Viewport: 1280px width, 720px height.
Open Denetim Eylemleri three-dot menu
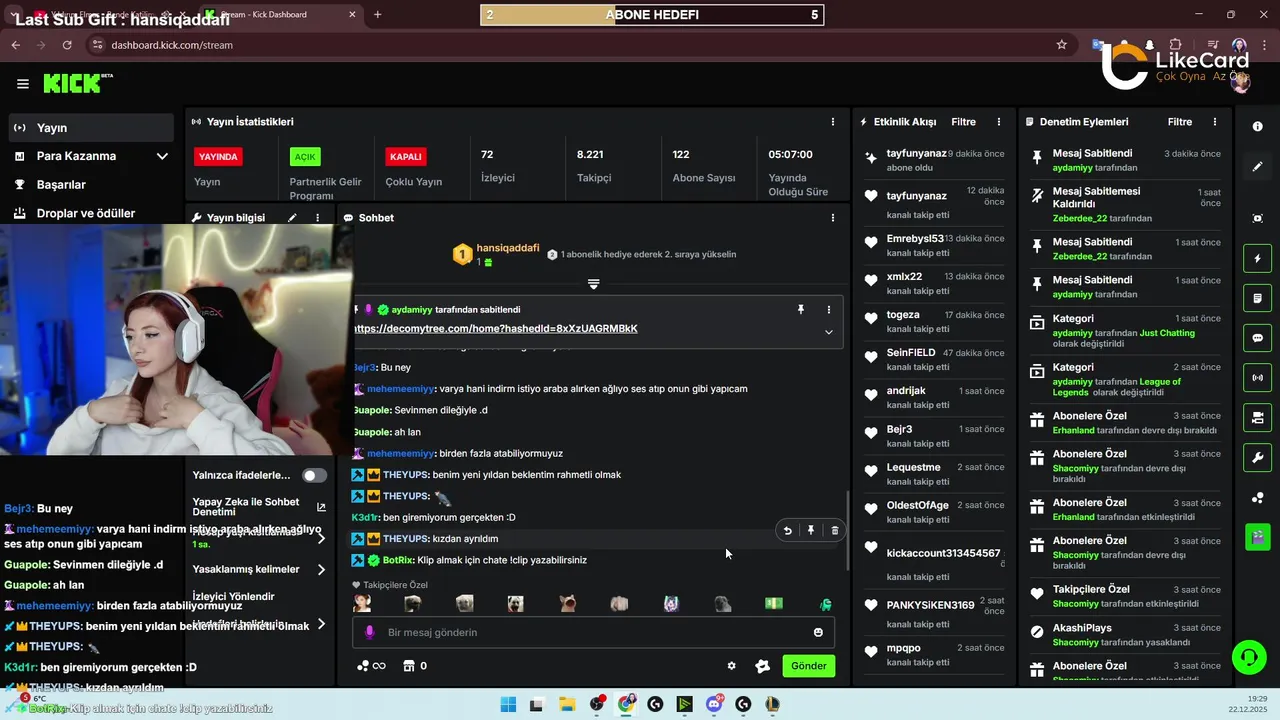(1215, 122)
